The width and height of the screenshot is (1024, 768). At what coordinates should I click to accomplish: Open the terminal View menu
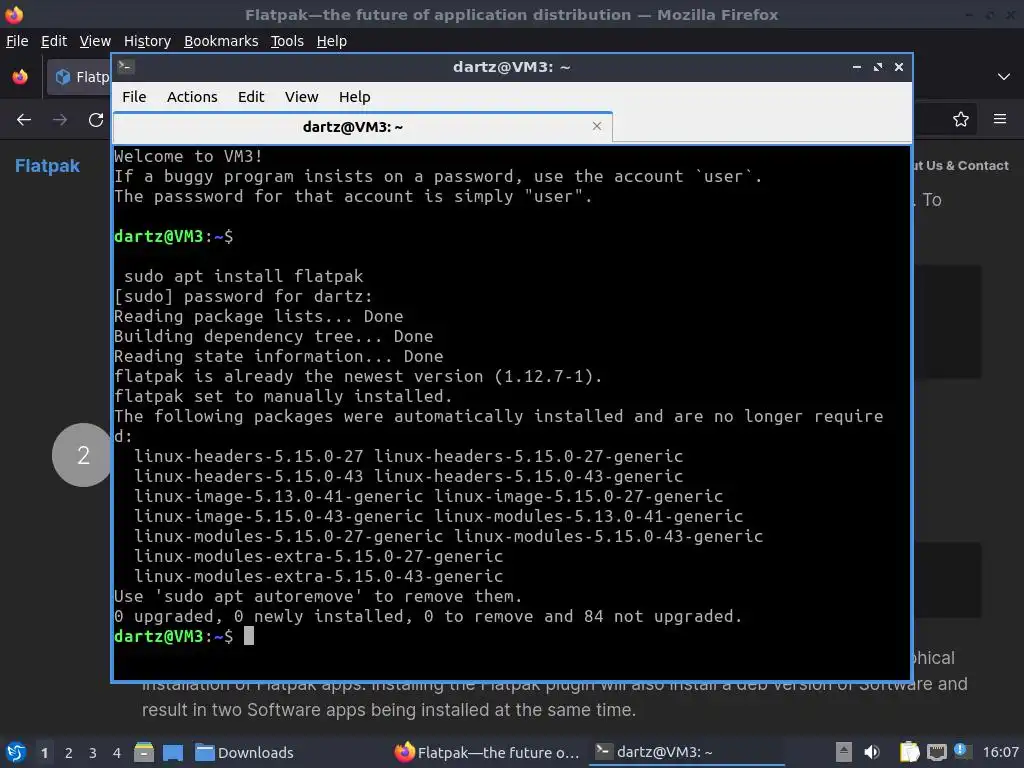[x=301, y=97]
